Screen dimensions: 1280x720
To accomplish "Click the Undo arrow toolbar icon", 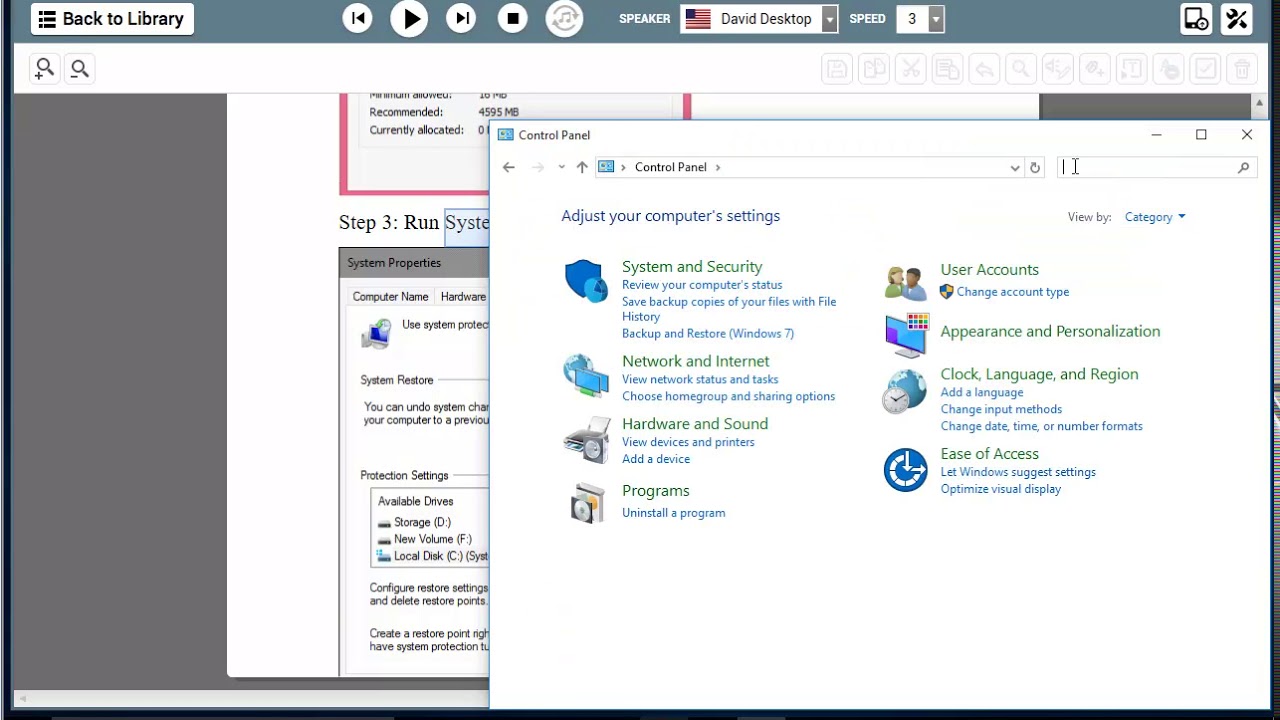I will [x=984, y=69].
